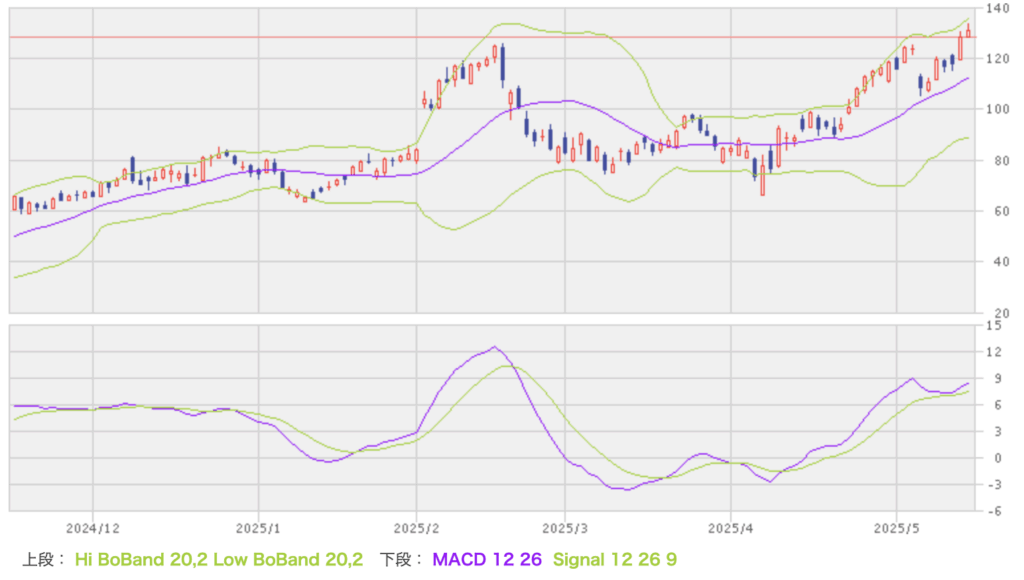This screenshot has width=1024, height=580.
Task: Click the 120 price axis label
Action: (998, 59)
